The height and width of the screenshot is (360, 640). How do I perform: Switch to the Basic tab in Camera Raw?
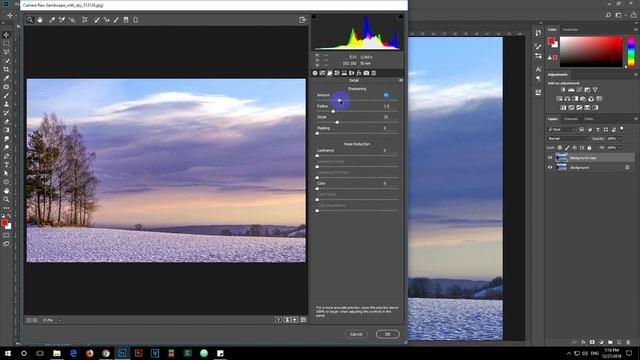(x=315, y=73)
